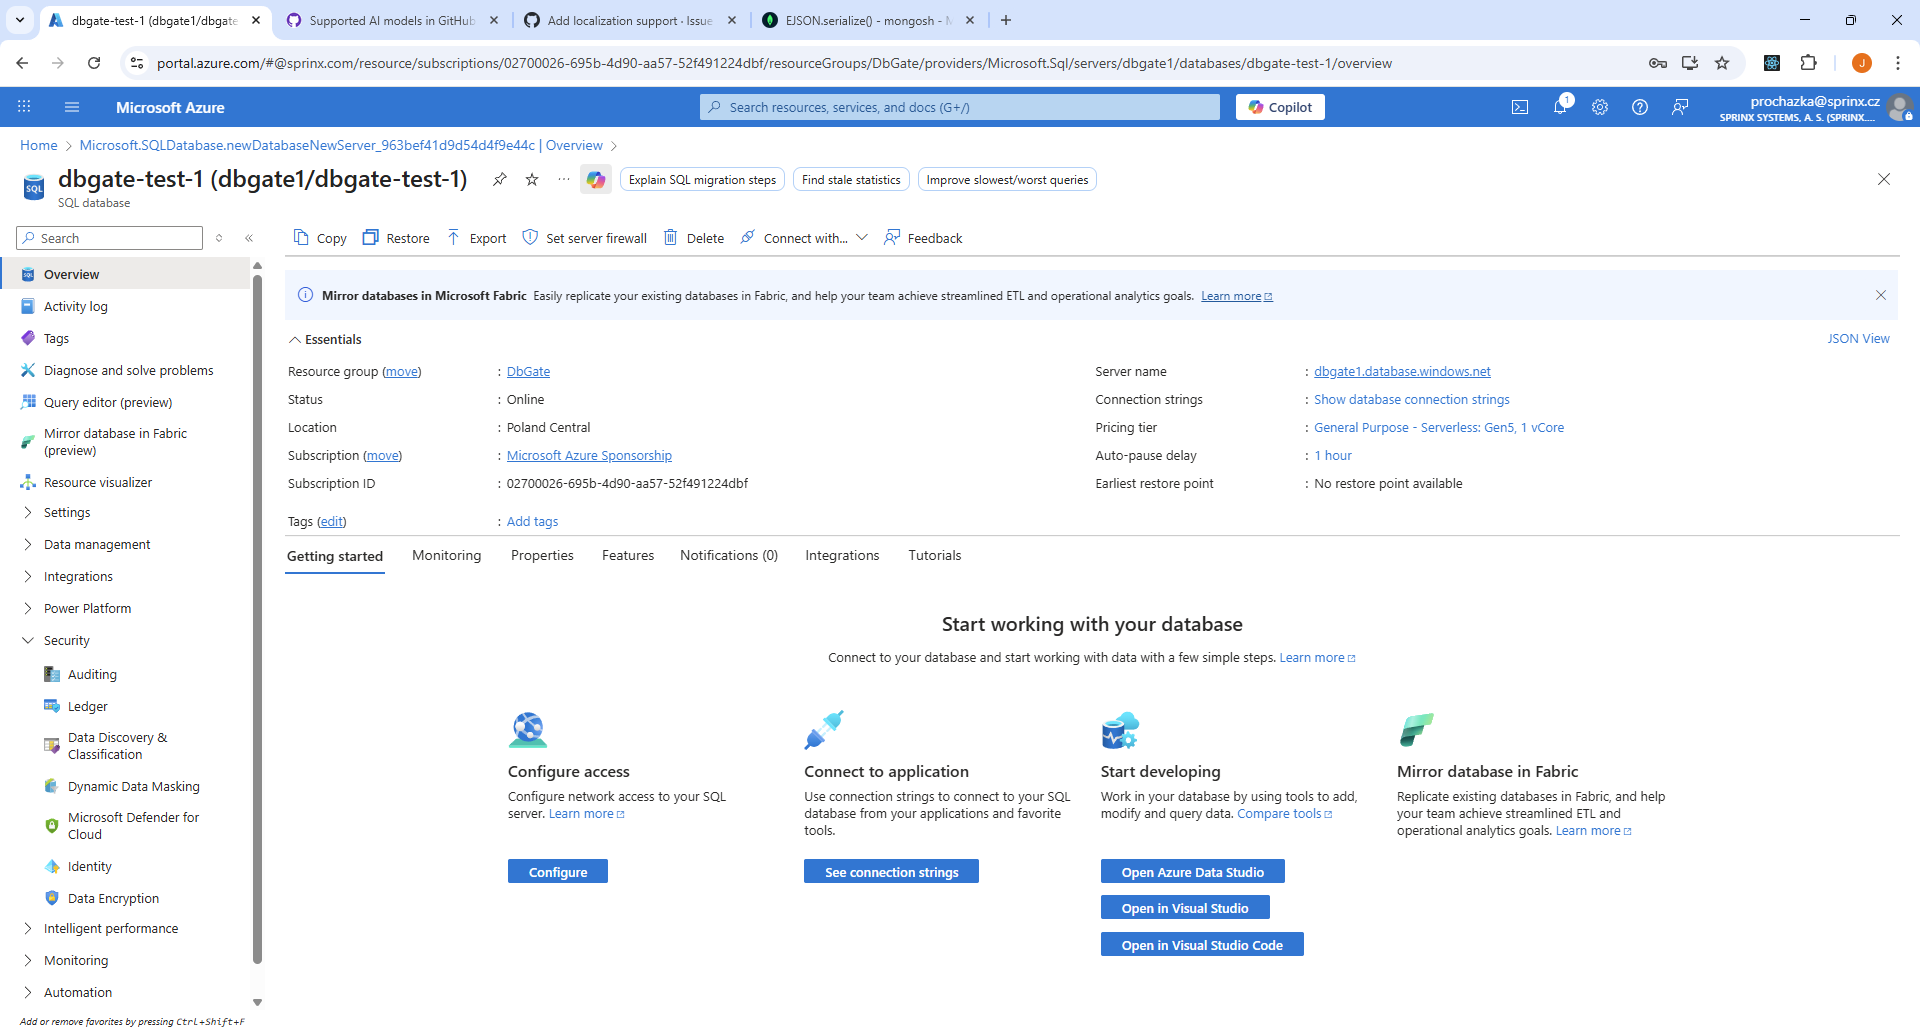Expand the Connect with dropdown
Viewport: 1920px width, 1032px height.
coord(862,238)
